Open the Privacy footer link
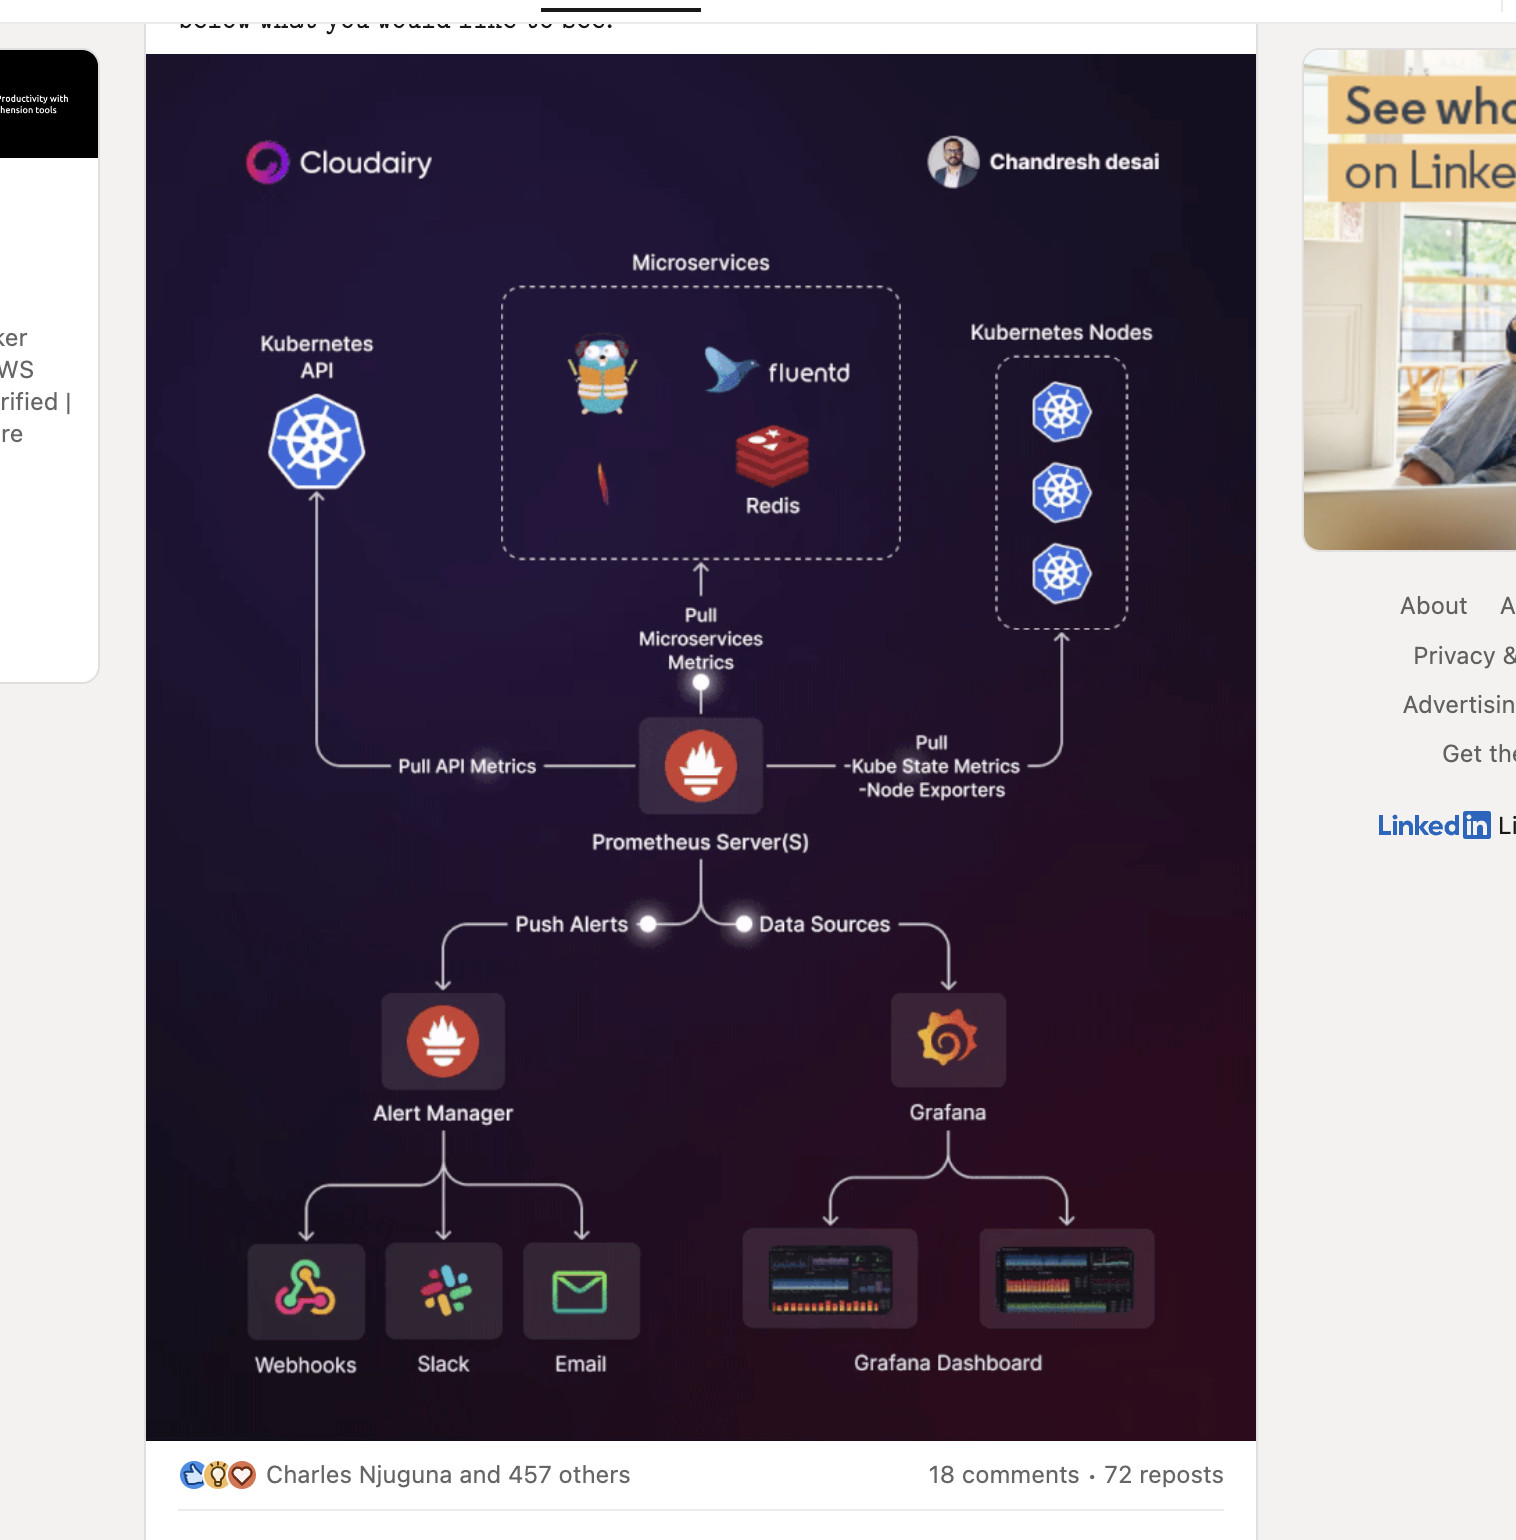Viewport: 1516px width, 1540px height. [x=1463, y=656]
